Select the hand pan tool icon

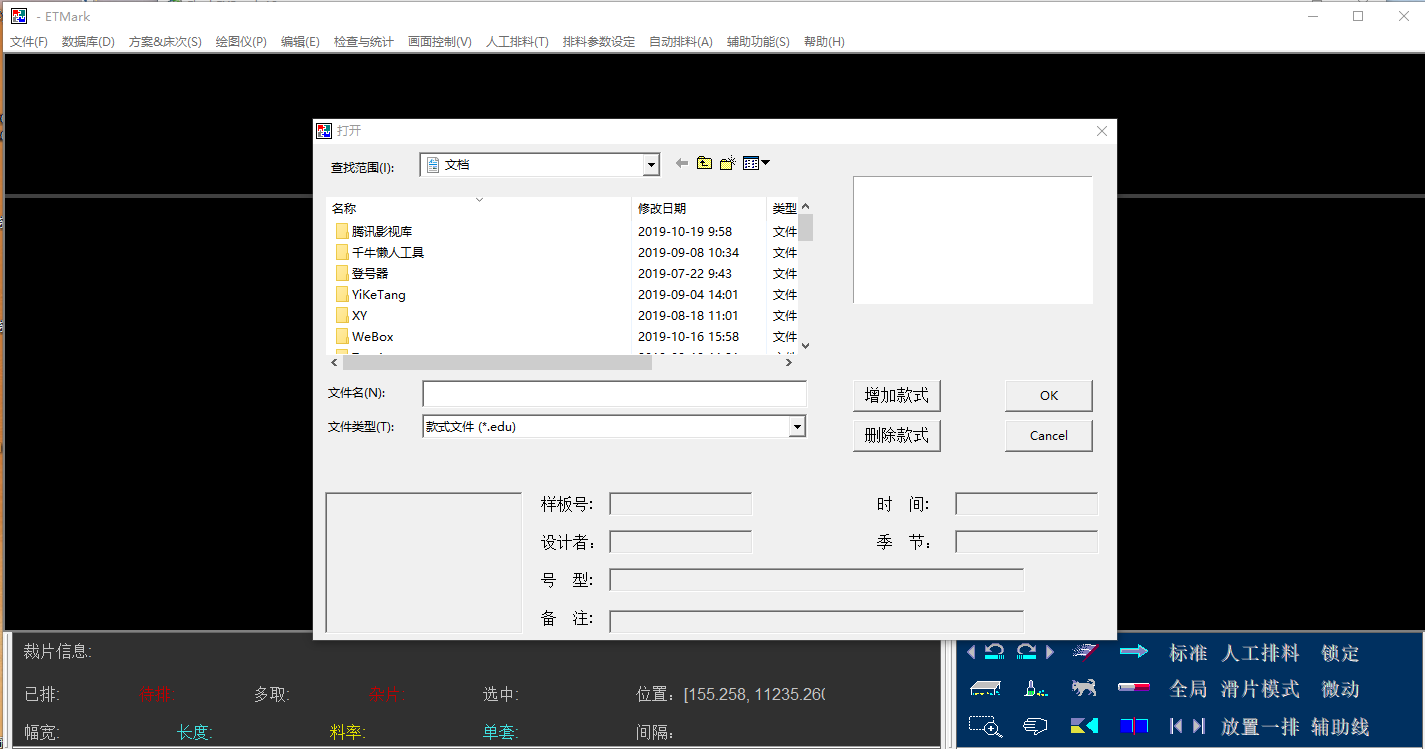[1035, 725]
